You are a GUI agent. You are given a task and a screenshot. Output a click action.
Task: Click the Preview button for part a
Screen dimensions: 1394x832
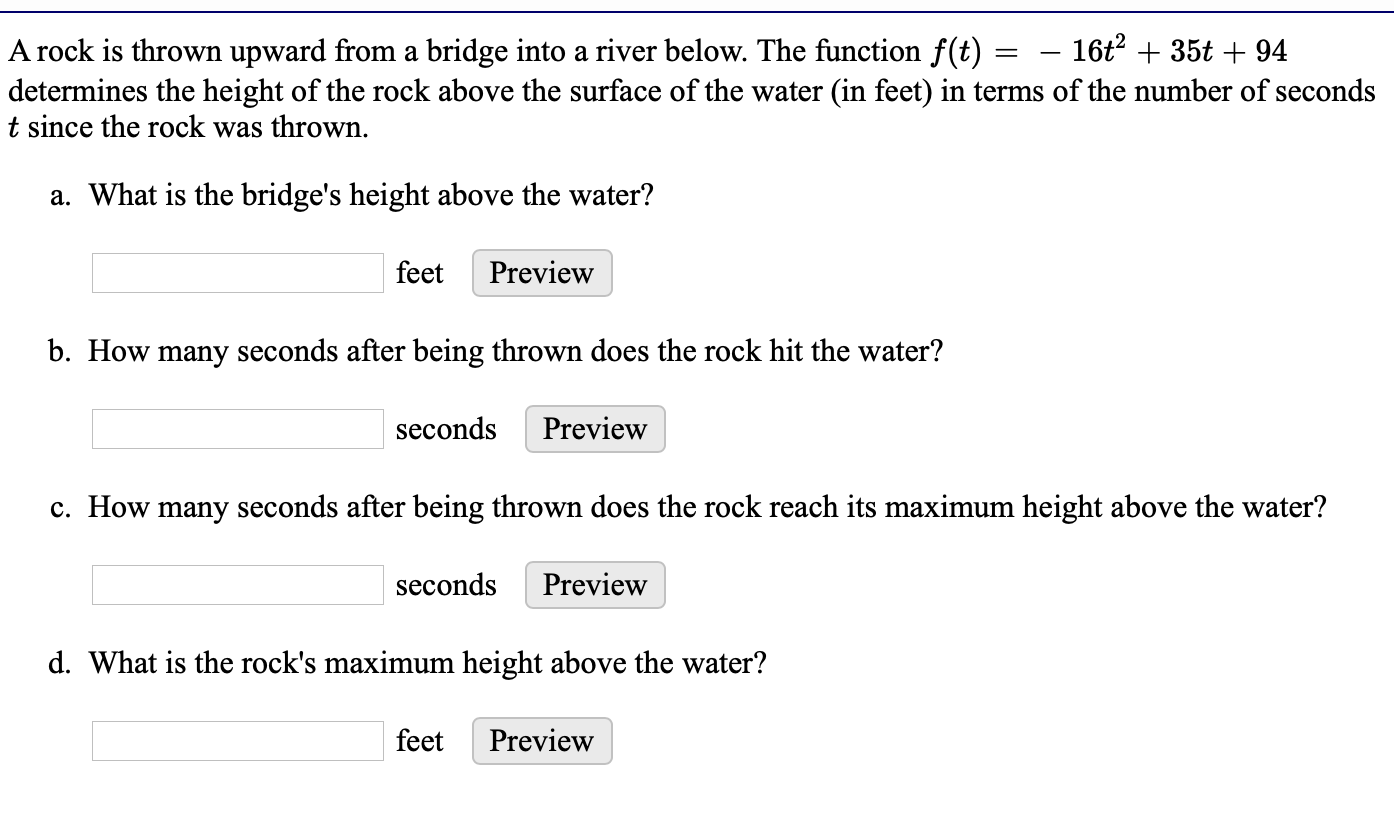[x=541, y=272]
